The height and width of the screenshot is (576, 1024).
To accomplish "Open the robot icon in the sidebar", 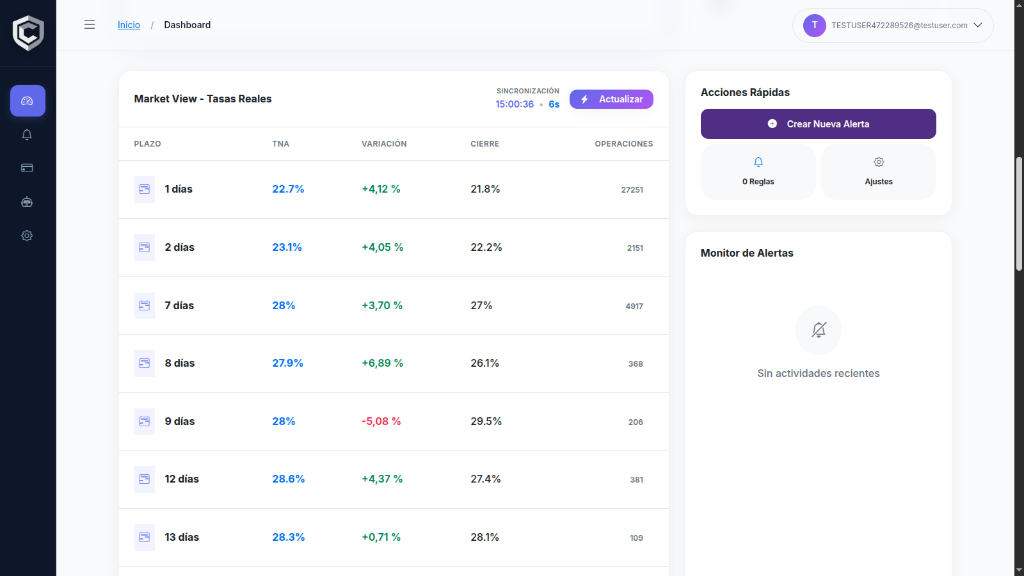I will (x=27, y=202).
